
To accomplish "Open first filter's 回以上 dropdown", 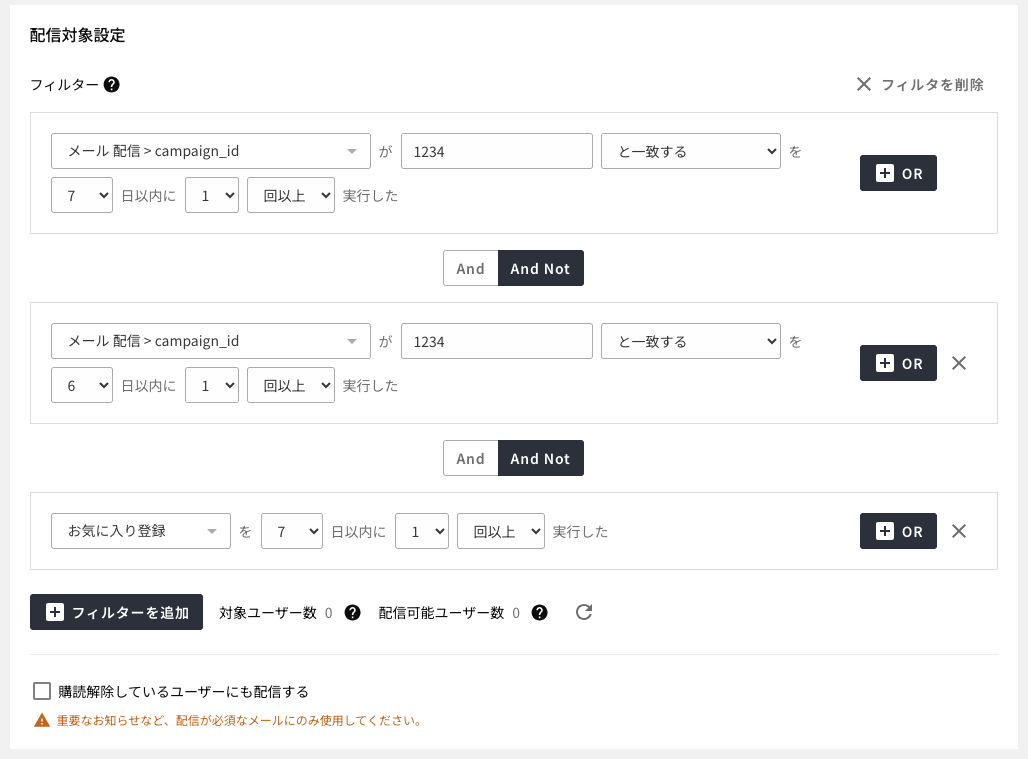I will [291, 195].
